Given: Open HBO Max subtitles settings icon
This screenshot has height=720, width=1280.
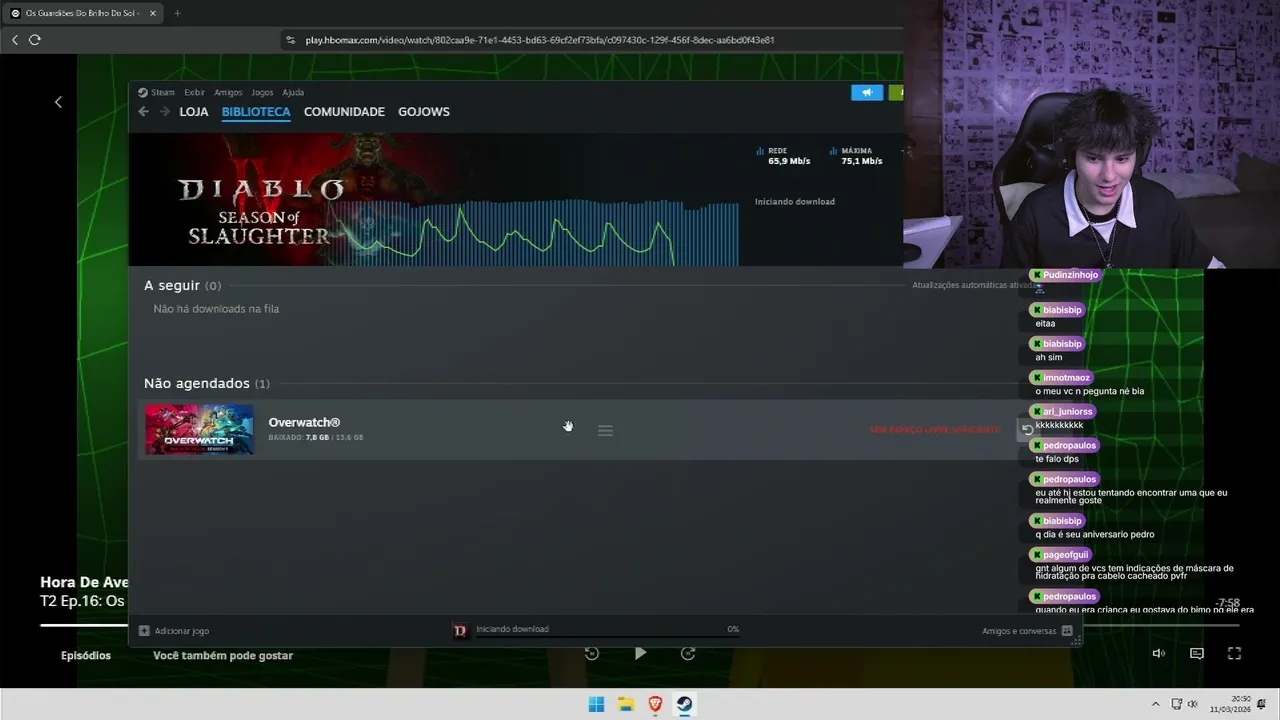Looking at the screenshot, I should (1197, 653).
